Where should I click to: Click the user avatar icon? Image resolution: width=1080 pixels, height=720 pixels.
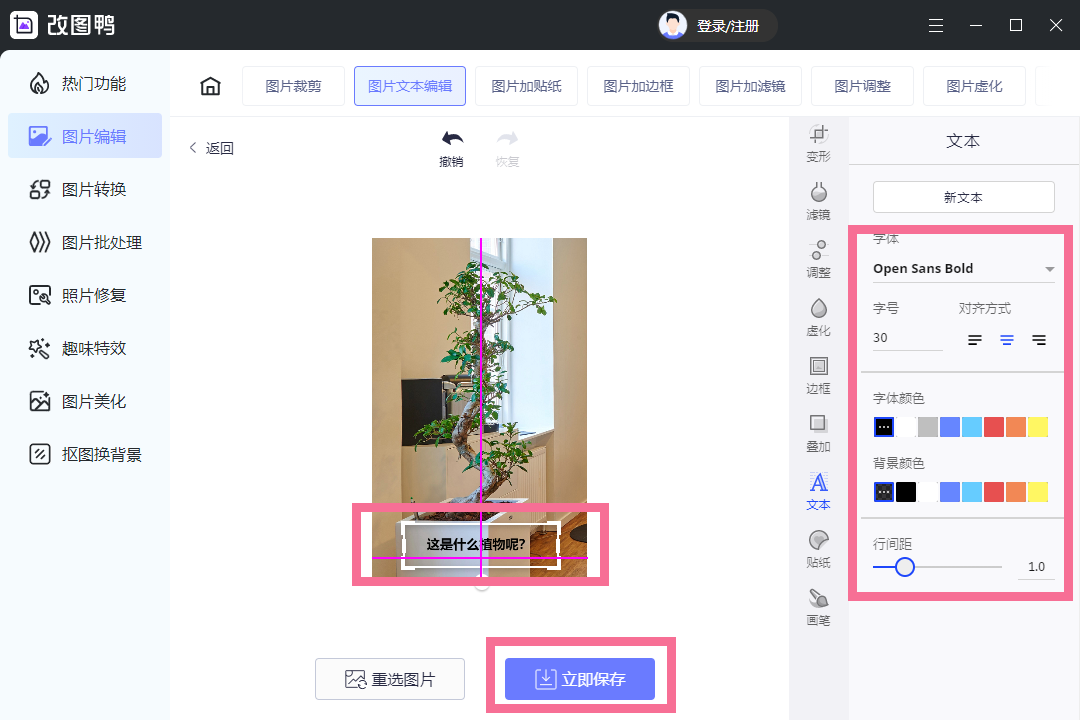coord(673,25)
